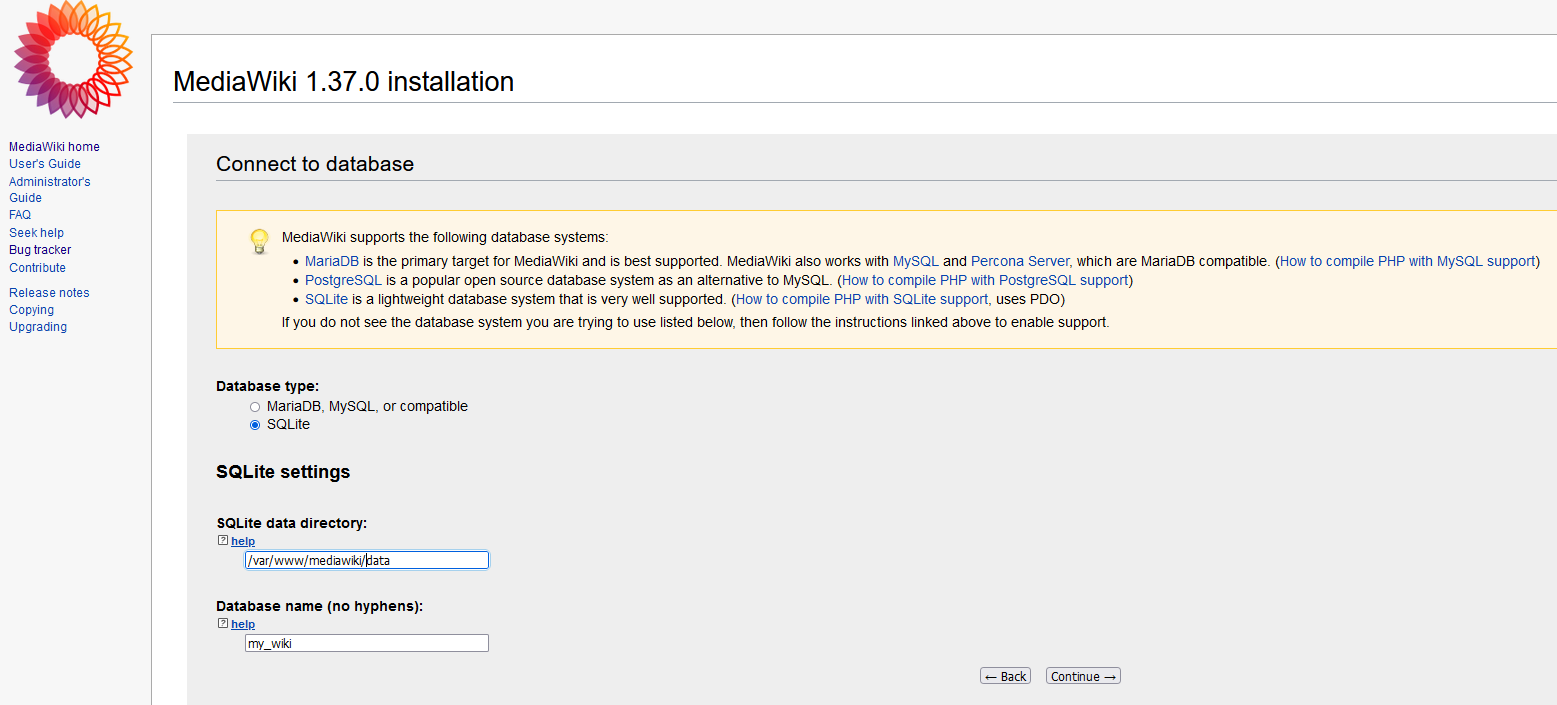The width and height of the screenshot is (1557, 705).
Task: Click the SQLite data directory field
Action: coord(366,561)
